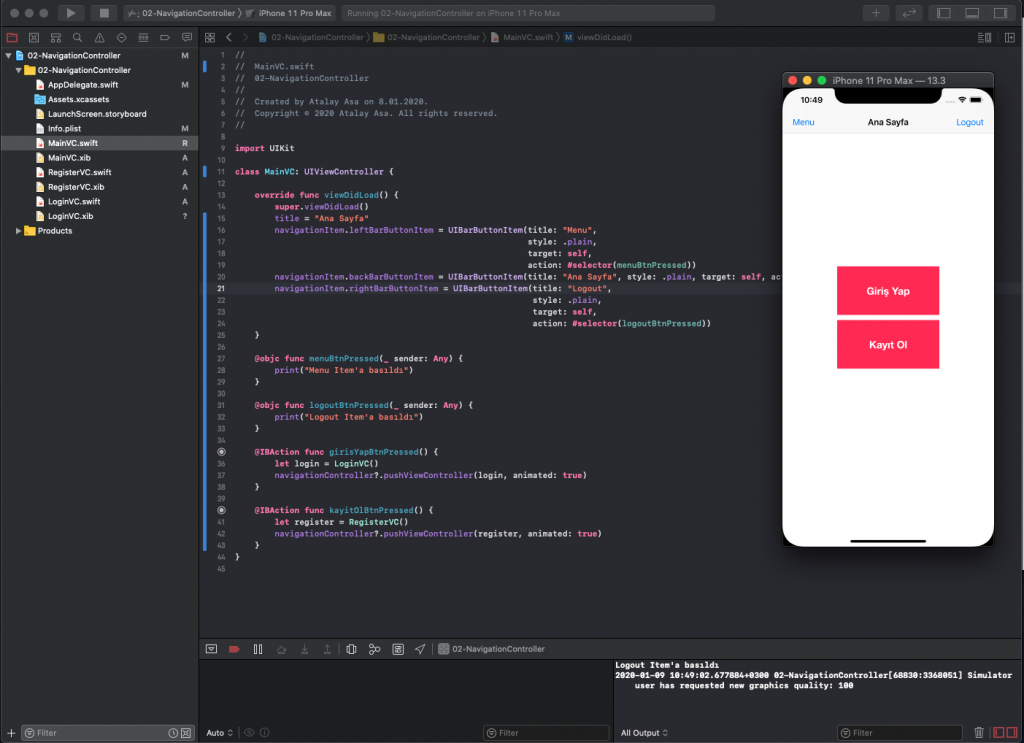Hide the debug area with the debug bar button
Viewport: 1024px width, 743px height.
pyautogui.click(x=211, y=649)
